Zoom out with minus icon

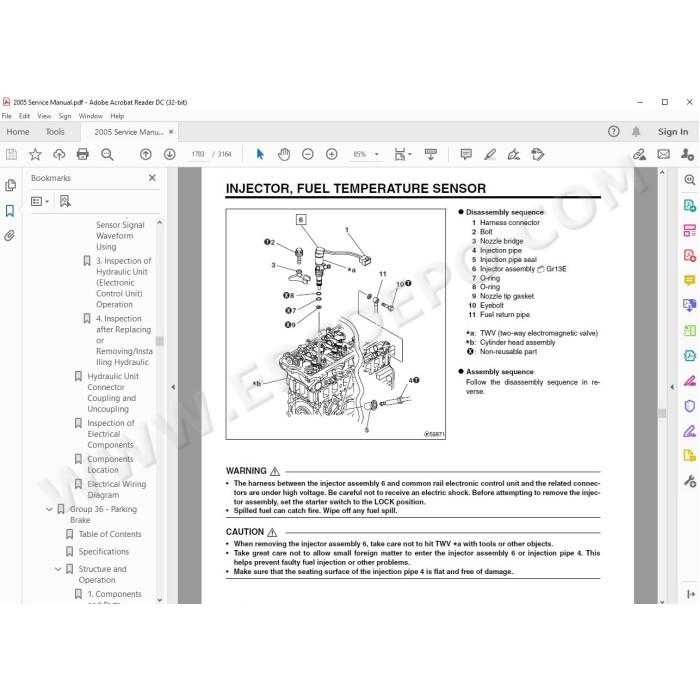[x=308, y=154]
